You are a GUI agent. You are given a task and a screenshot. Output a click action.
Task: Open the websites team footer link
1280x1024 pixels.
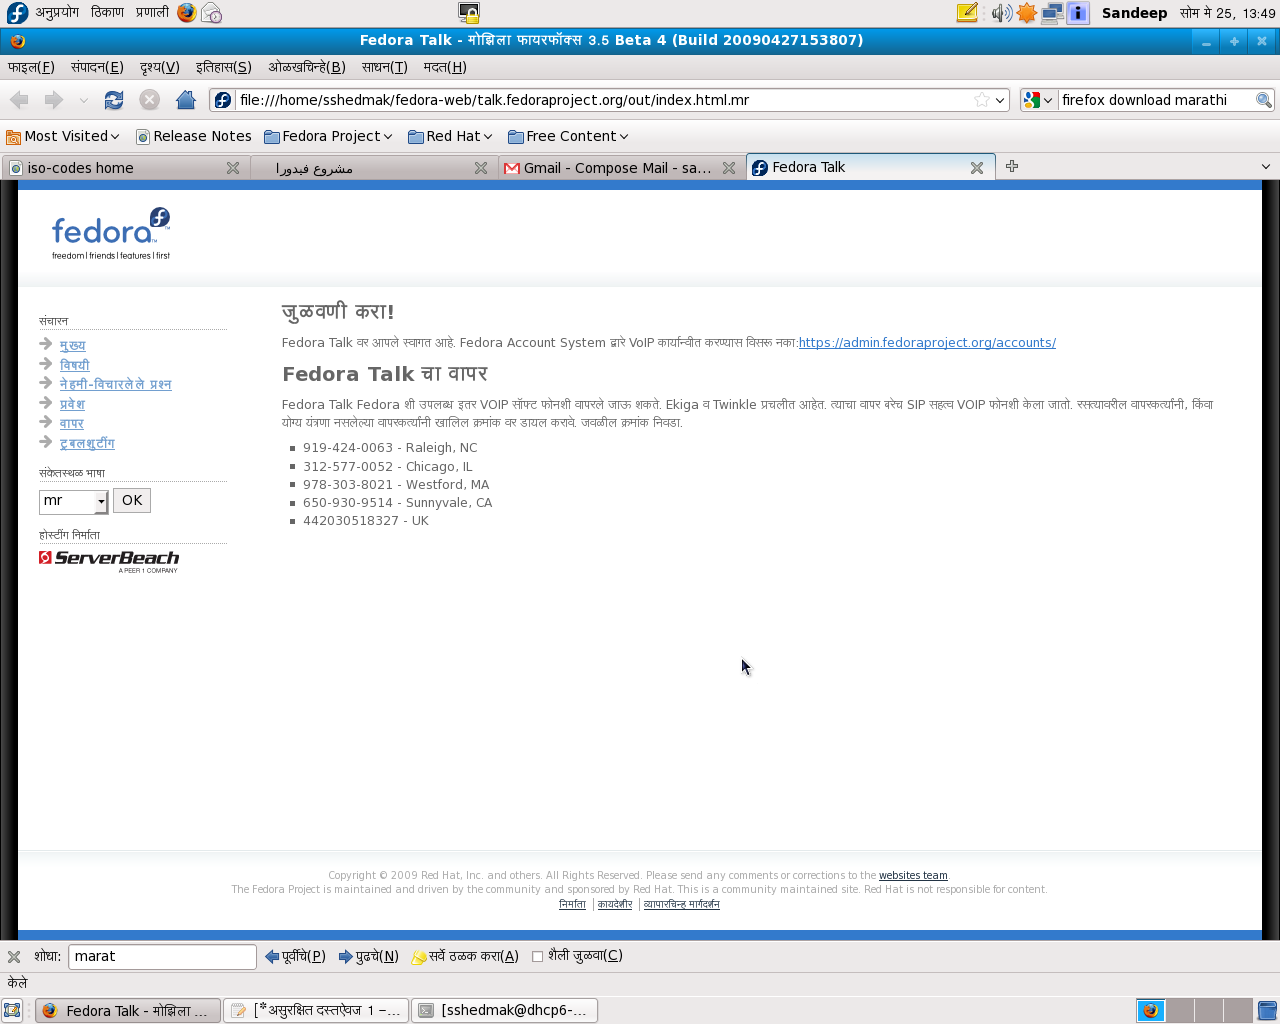(x=913, y=875)
